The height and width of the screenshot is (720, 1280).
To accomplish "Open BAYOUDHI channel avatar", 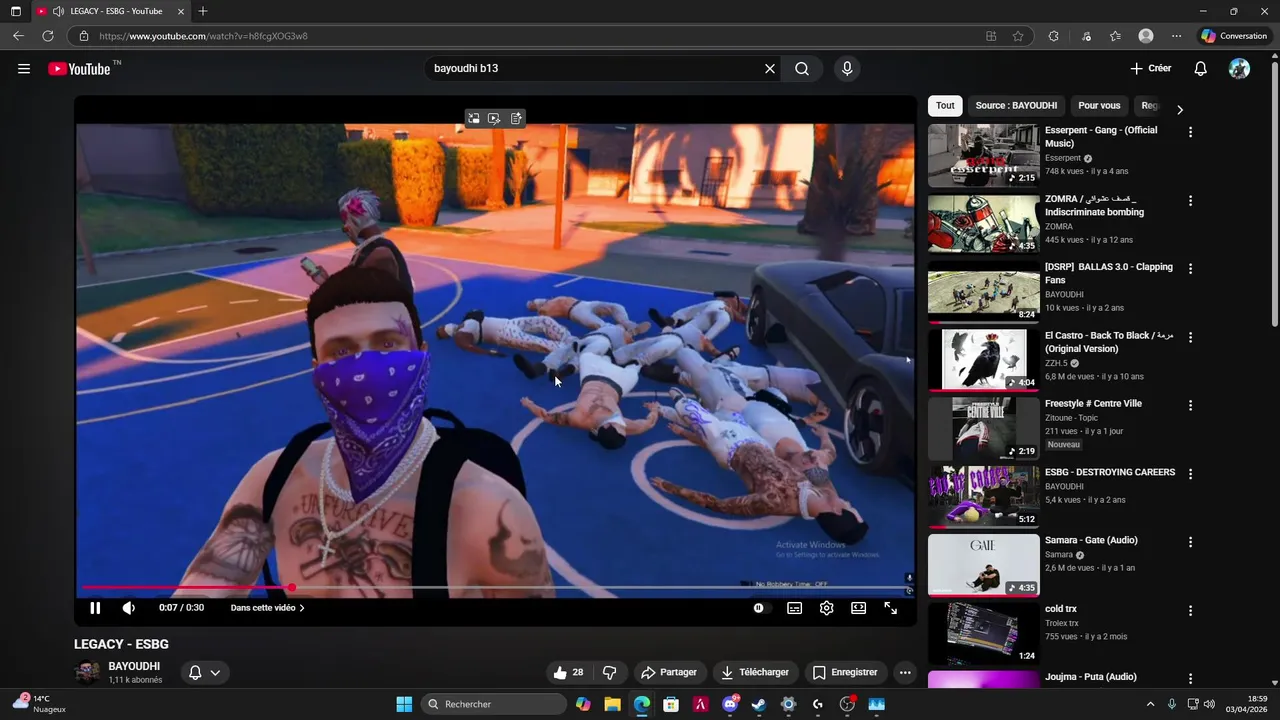I will pyautogui.click(x=88, y=673).
